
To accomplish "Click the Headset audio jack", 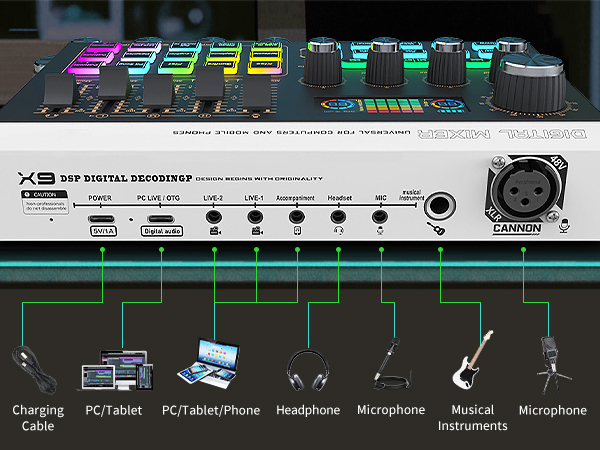I will coord(338,217).
